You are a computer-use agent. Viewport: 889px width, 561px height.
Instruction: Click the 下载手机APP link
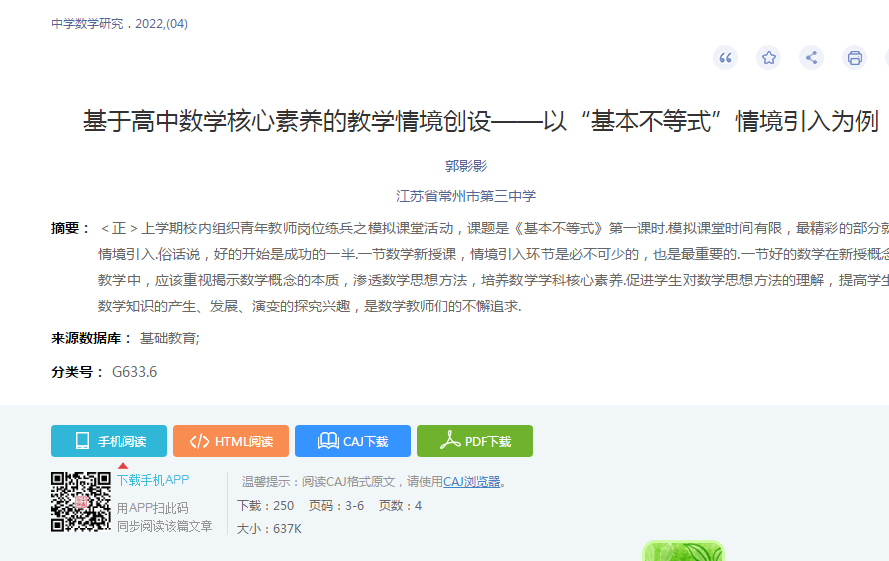153,480
